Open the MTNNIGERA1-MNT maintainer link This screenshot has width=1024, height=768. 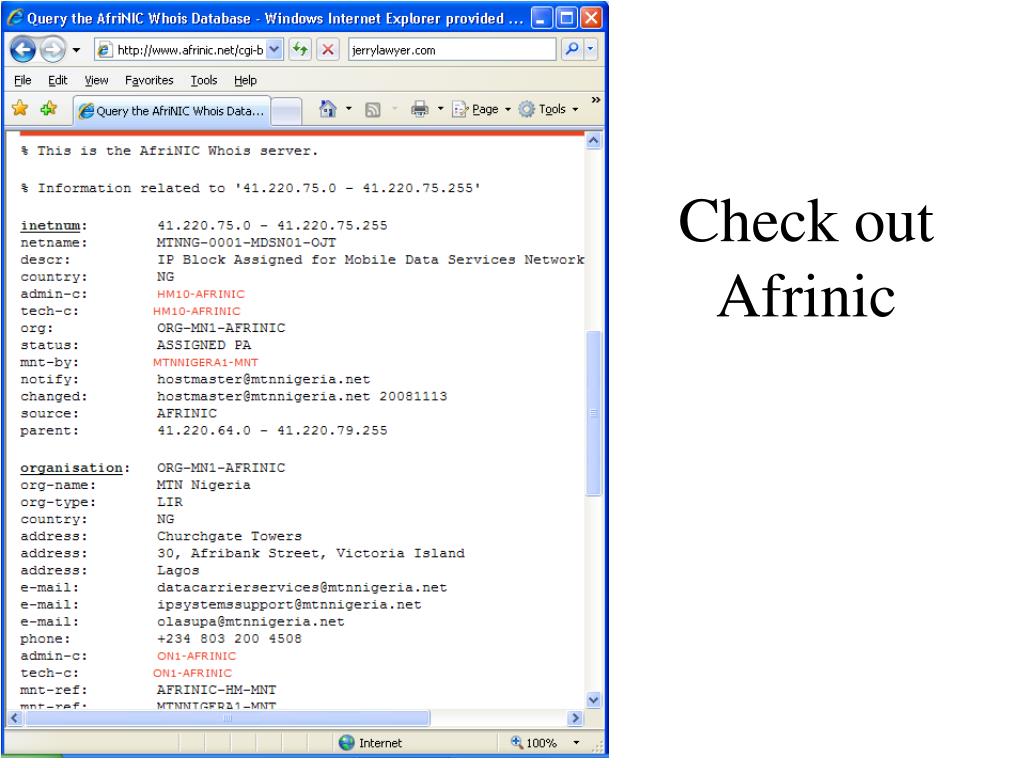click(x=206, y=362)
